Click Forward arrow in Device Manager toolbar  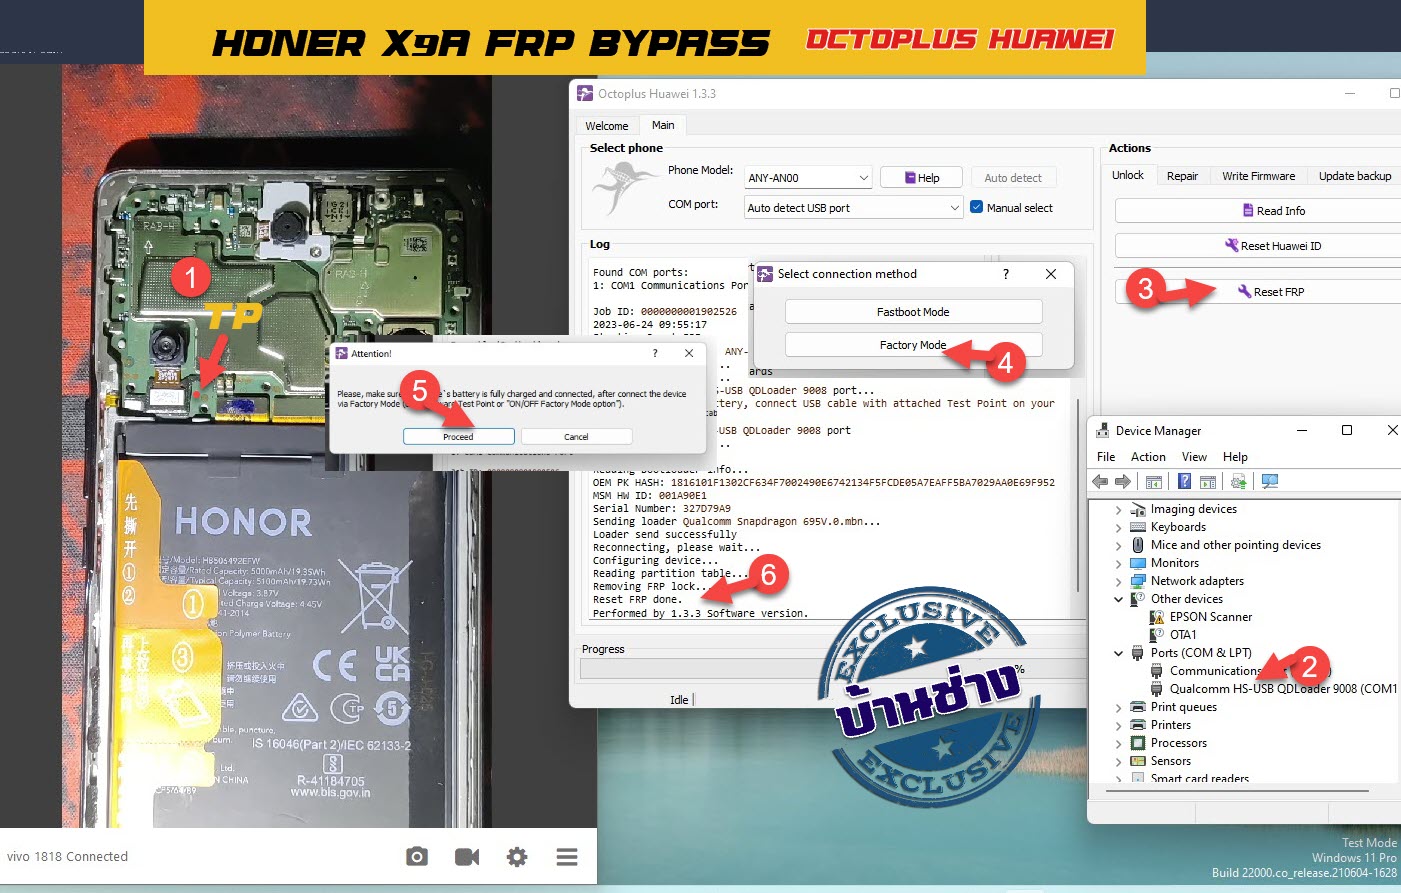coord(1123,481)
